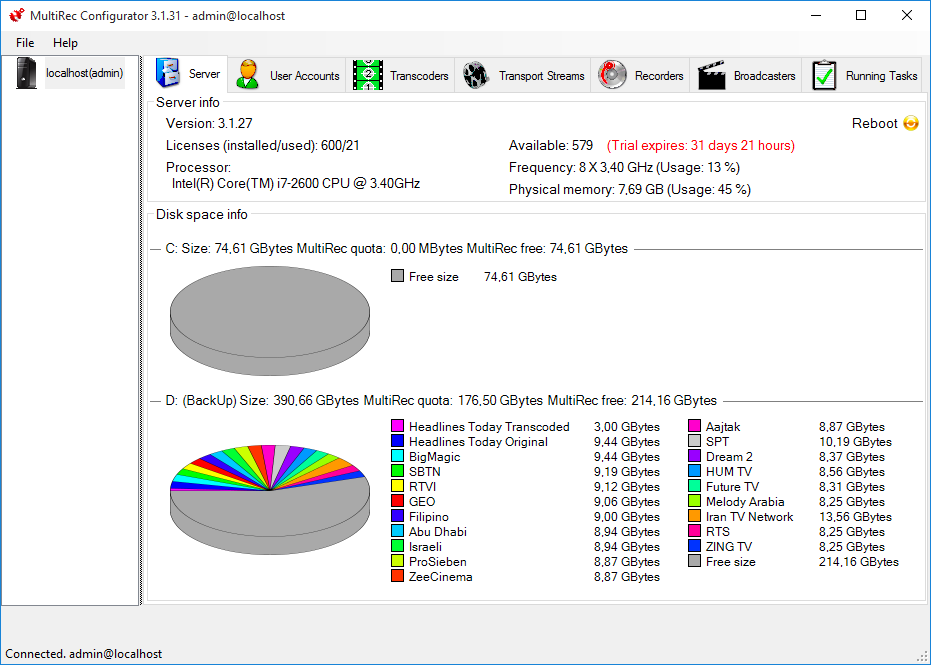Click the '214,16 GBytes' Free size value

click(859, 562)
